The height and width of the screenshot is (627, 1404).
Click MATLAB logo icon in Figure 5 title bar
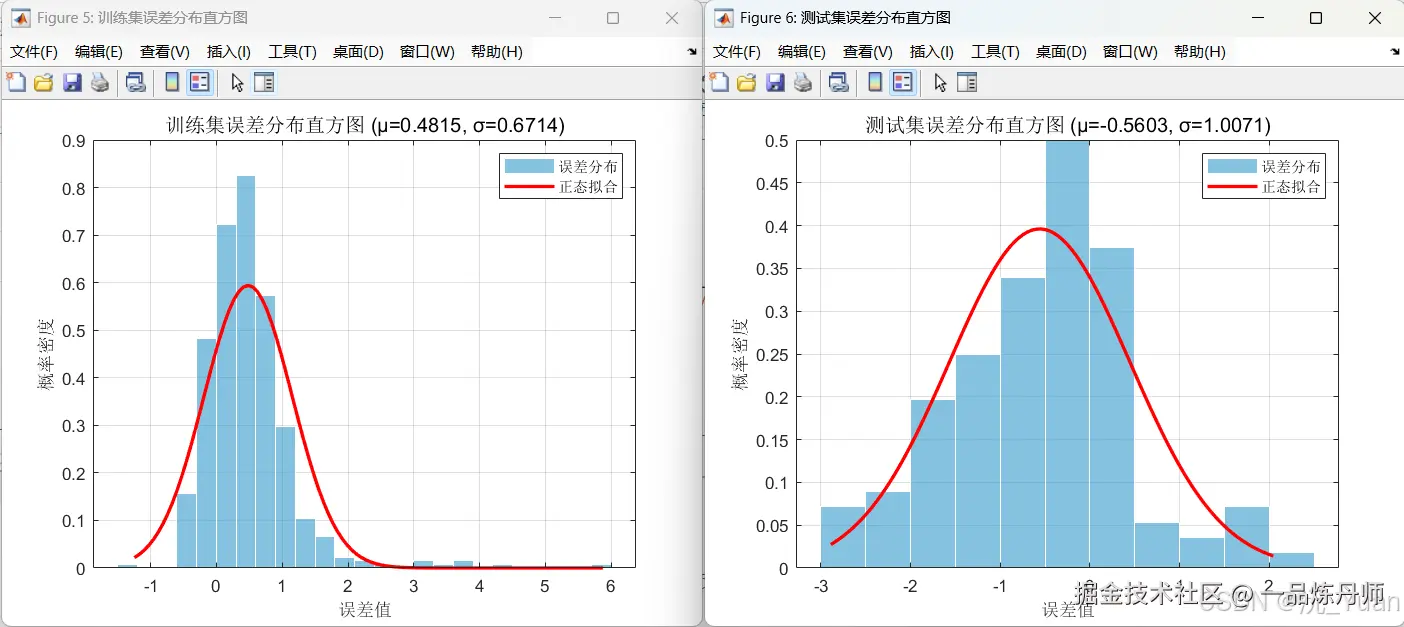click(20, 18)
